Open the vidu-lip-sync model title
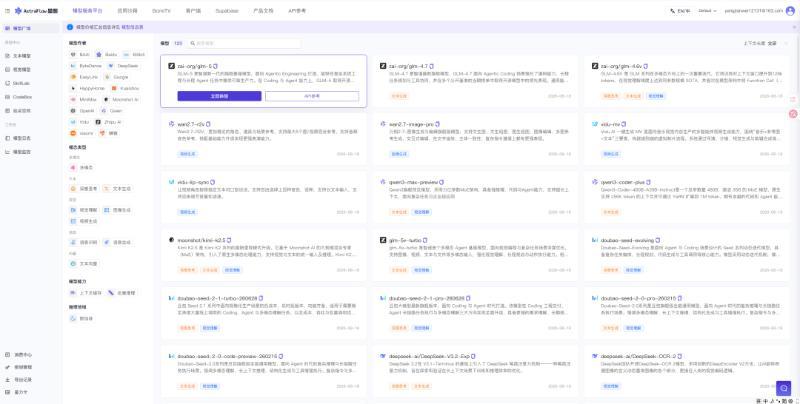The width and height of the screenshot is (800, 404). (x=193, y=182)
